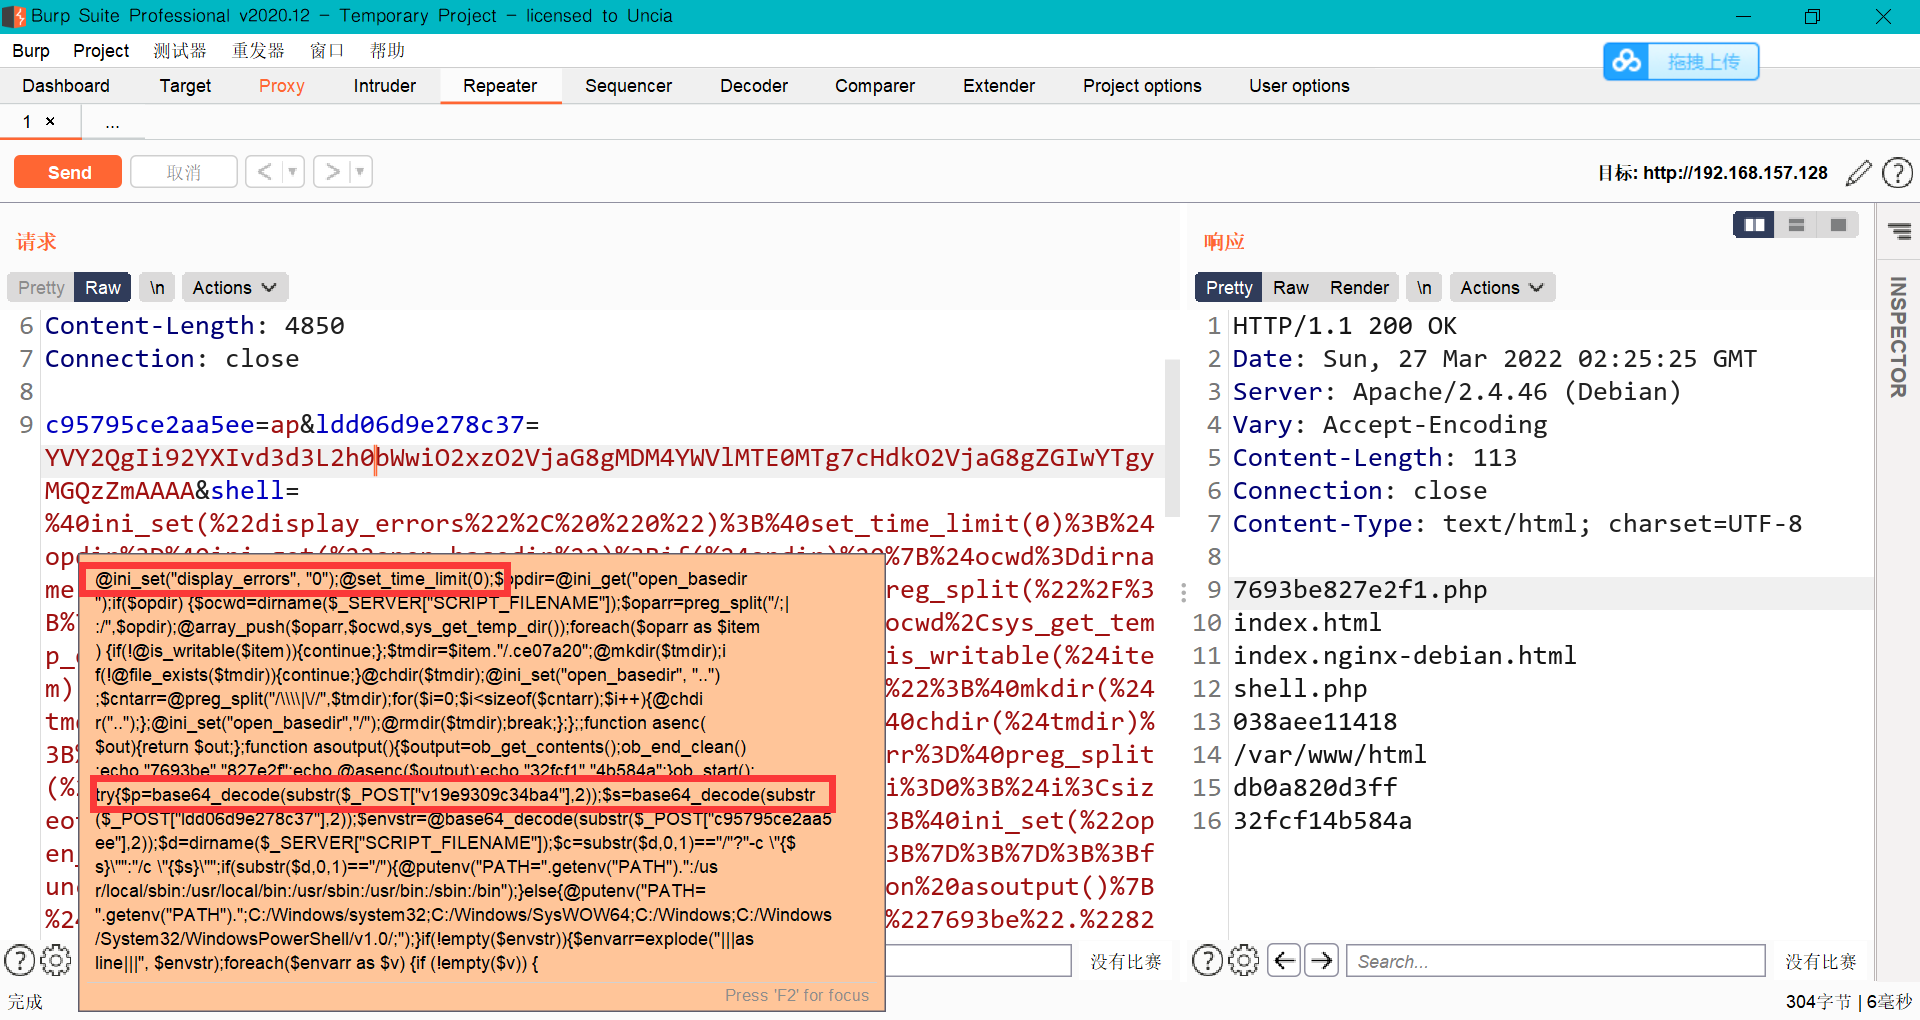
Task: Open the Burp menu
Action: 31,51
